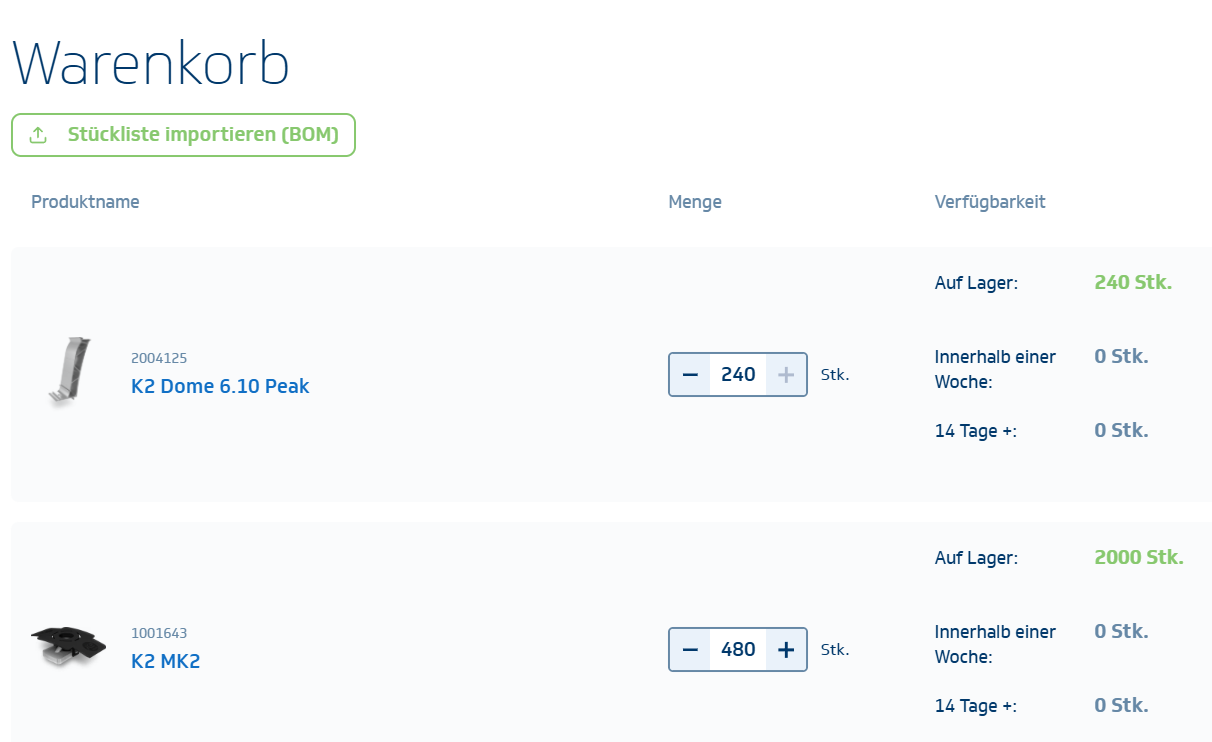Open the K2 Dome 6.10 Peak product link
The height and width of the screenshot is (742, 1212).
pos(220,386)
